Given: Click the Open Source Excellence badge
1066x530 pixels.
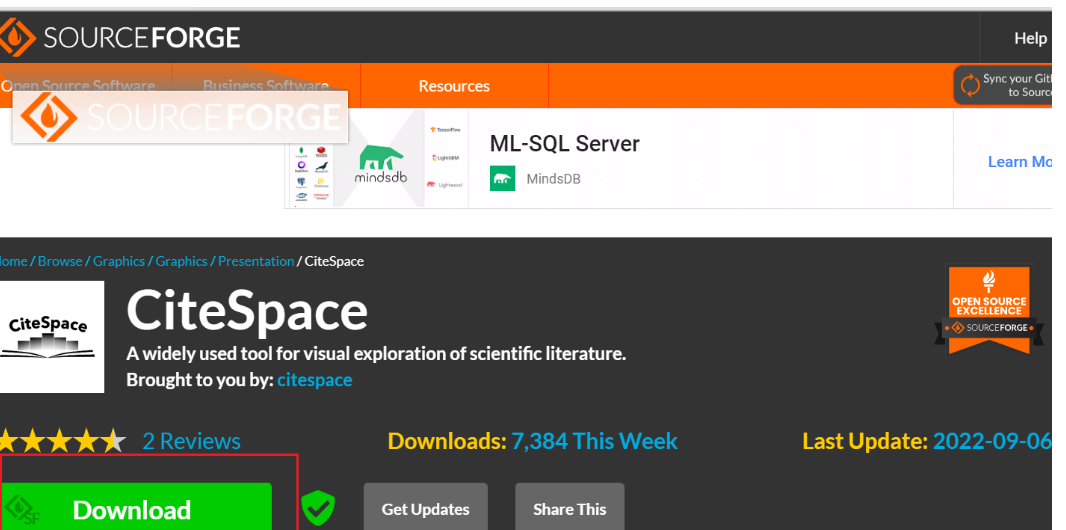Looking at the screenshot, I should pos(988,311).
